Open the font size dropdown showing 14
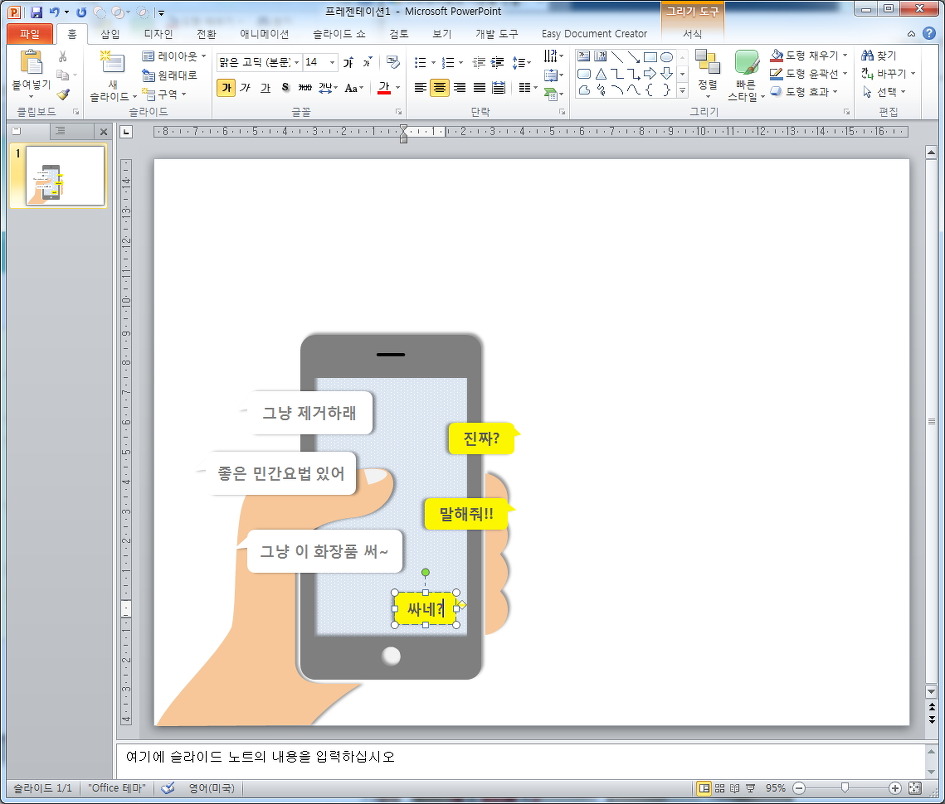Viewport: 945px width, 804px height. [333, 62]
